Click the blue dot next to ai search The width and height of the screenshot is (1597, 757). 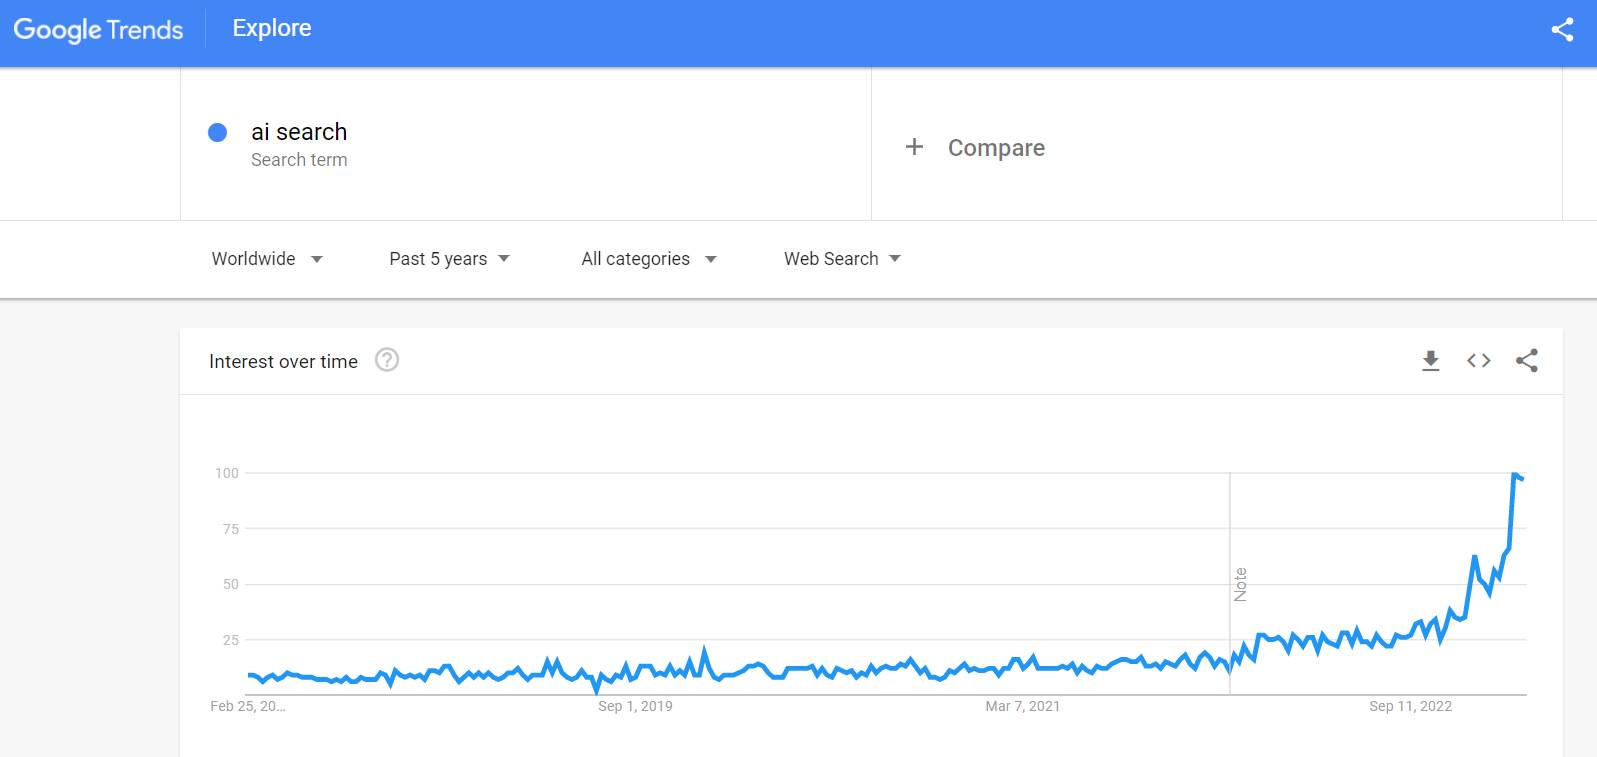tap(217, 132)
